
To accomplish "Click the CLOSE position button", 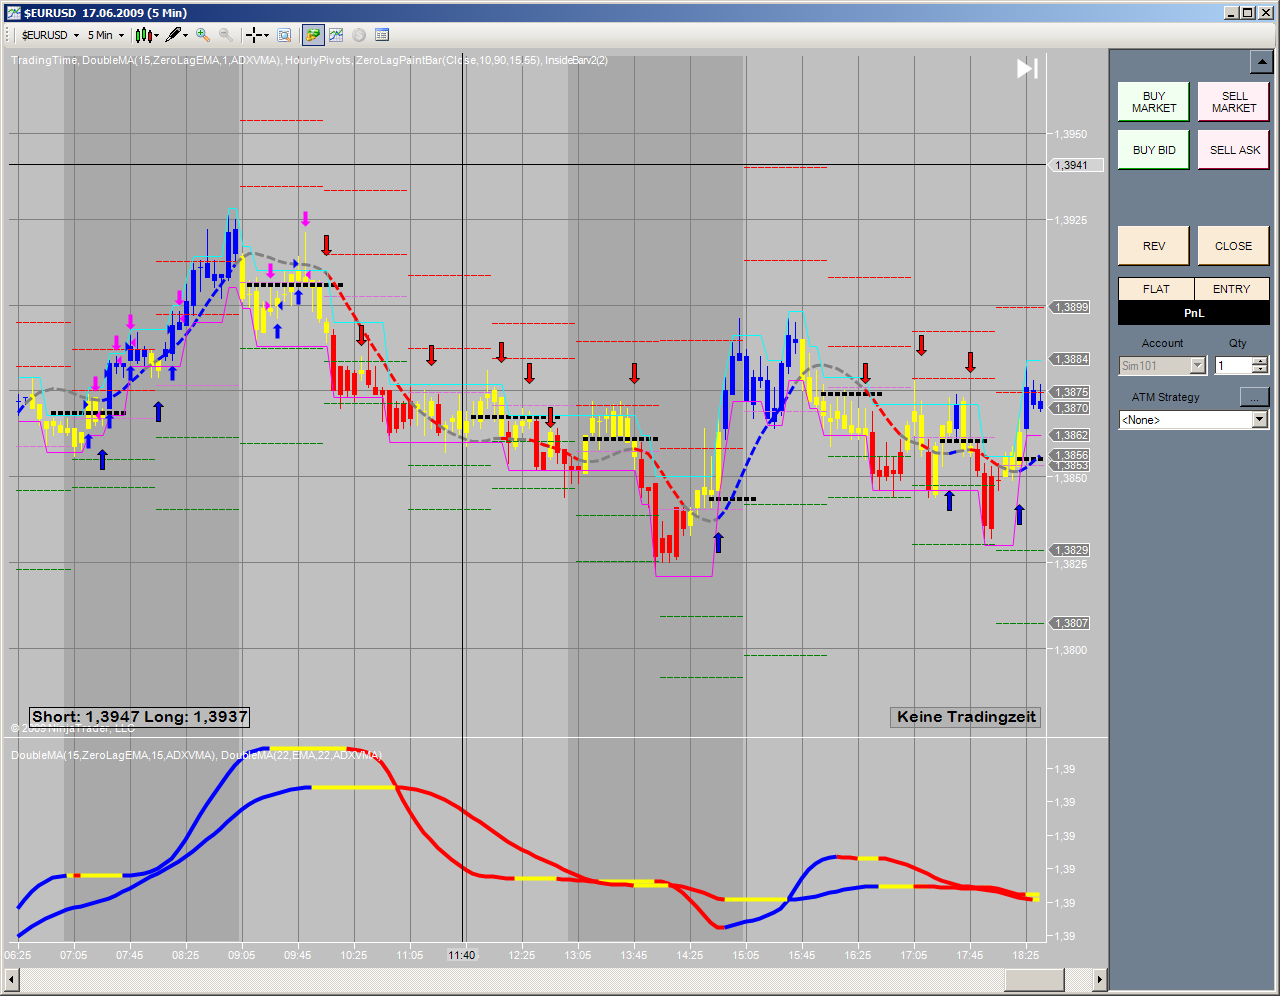I will 1234,246.
